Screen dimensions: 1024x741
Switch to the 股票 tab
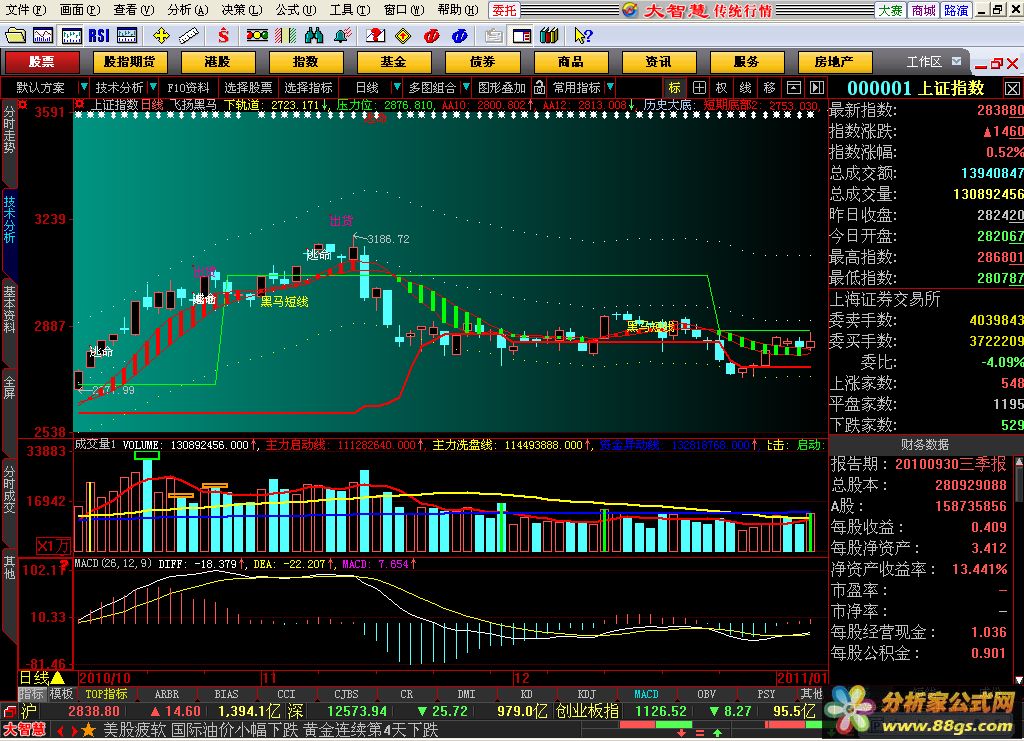pyautogui.click(x=42, y=62)
